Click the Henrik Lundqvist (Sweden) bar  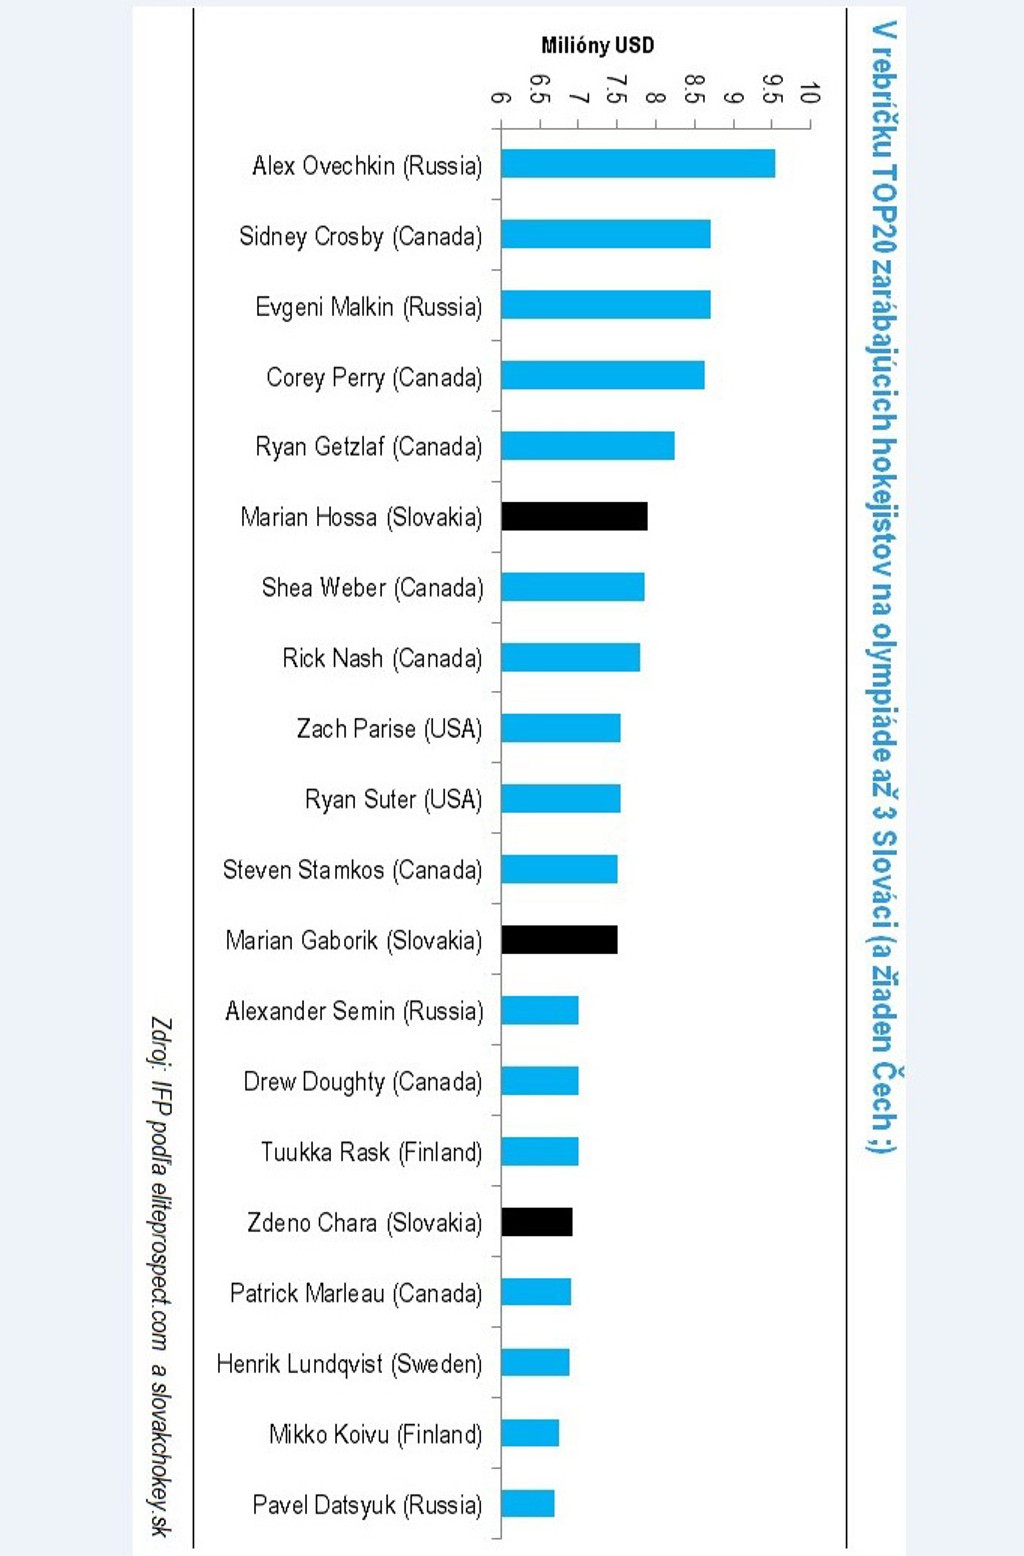[535, 1363]
